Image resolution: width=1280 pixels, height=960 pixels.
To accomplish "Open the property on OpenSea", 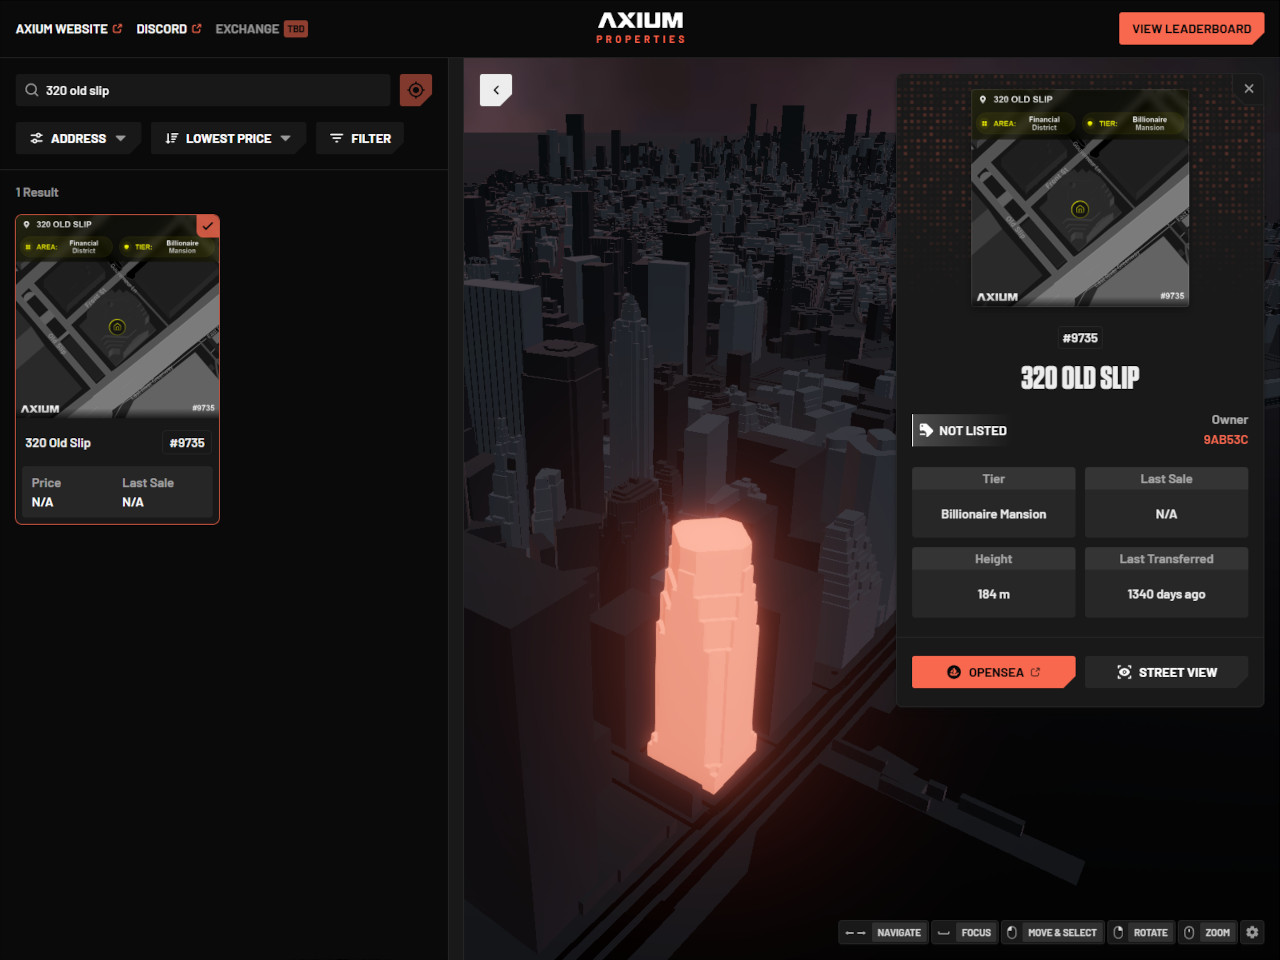I will [x=993, y=672].
